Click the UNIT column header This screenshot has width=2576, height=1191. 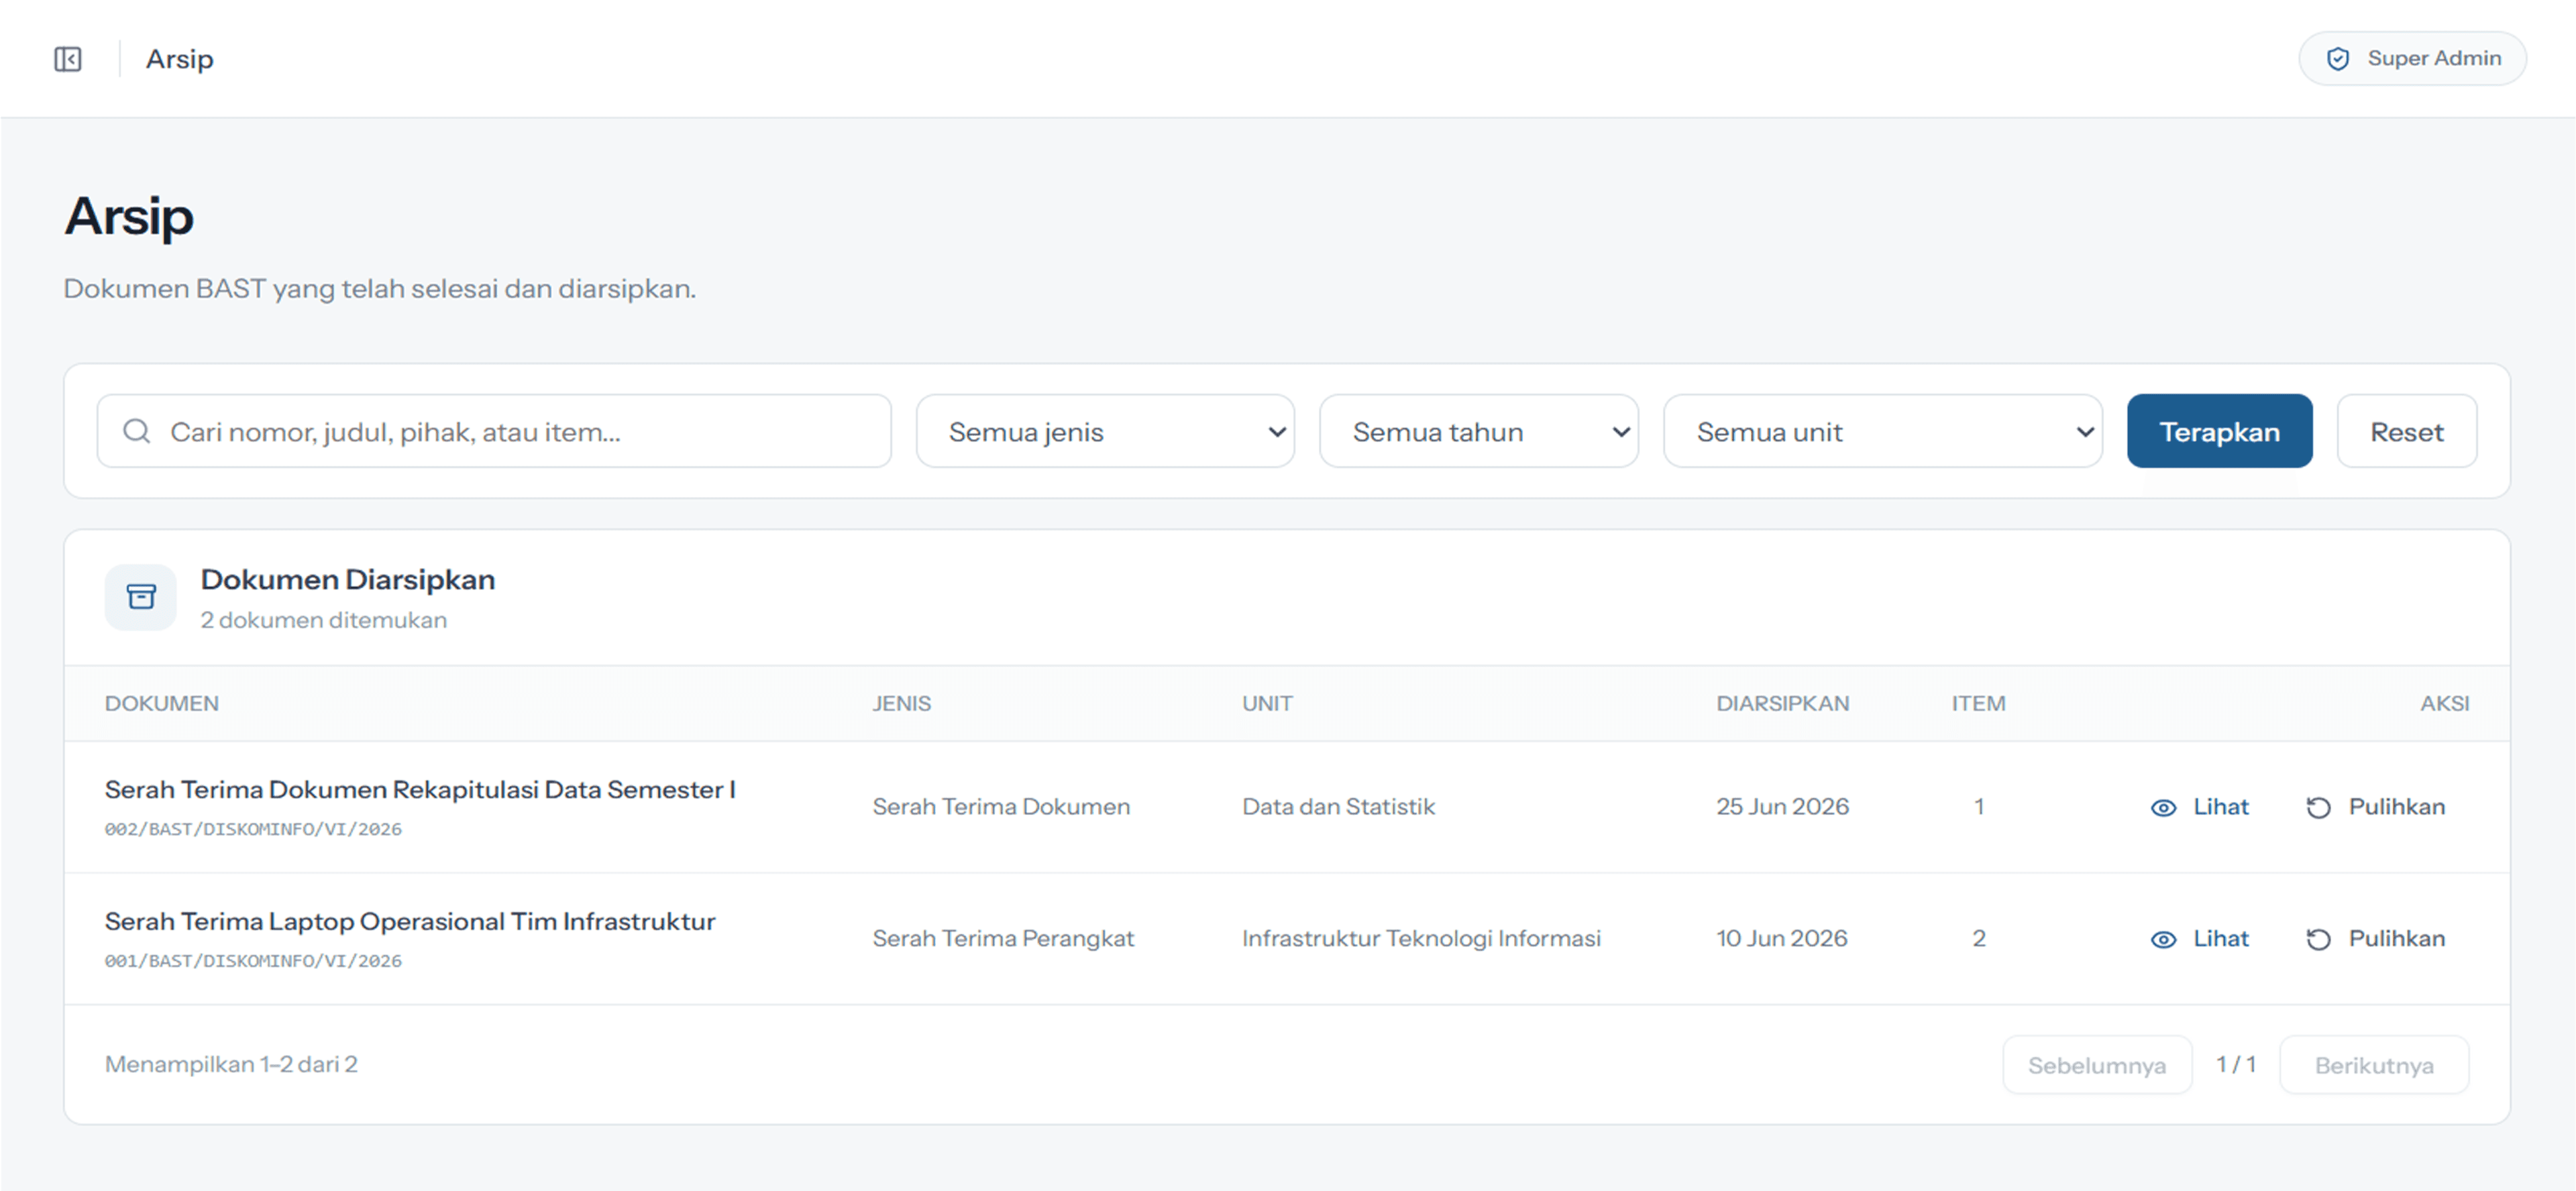coord(1267,704)
